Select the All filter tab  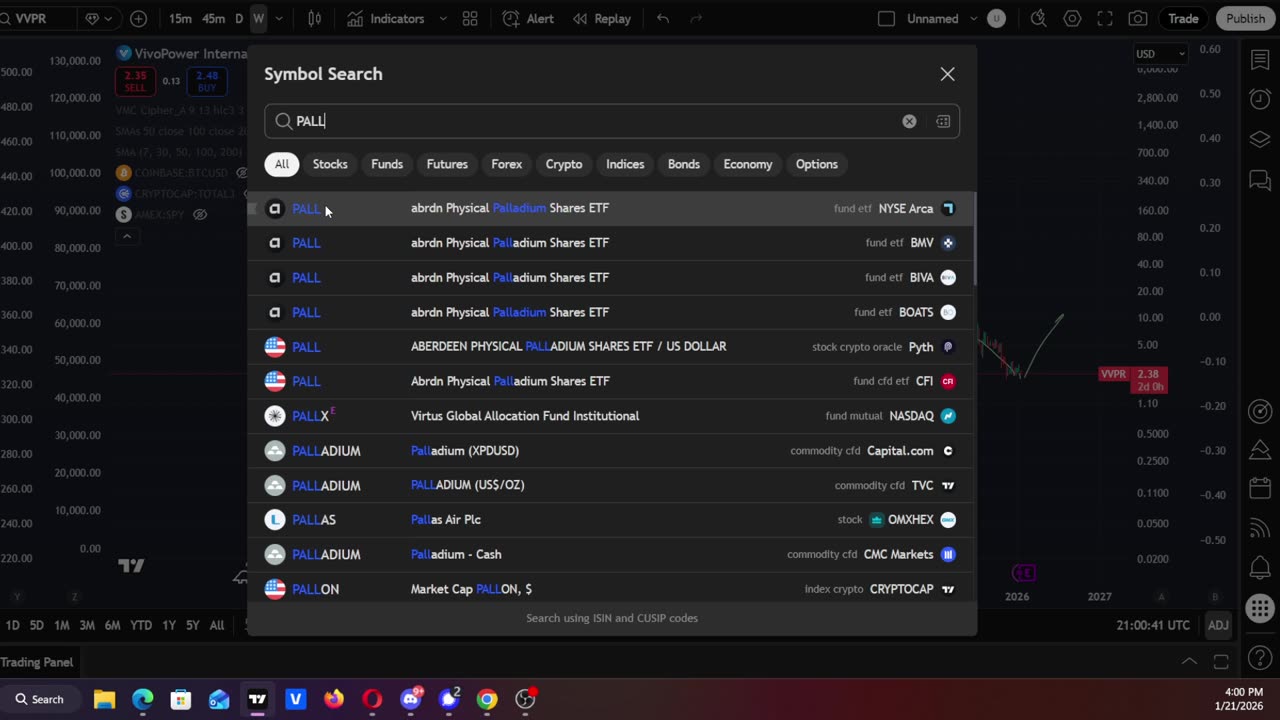(282, 164)
